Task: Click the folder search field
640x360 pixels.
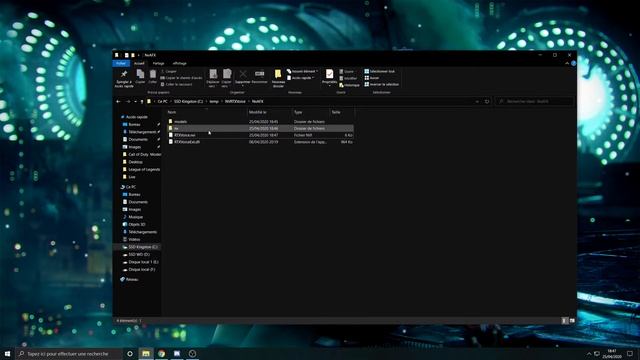Action: pyautogui.click(x=534, y=101)
